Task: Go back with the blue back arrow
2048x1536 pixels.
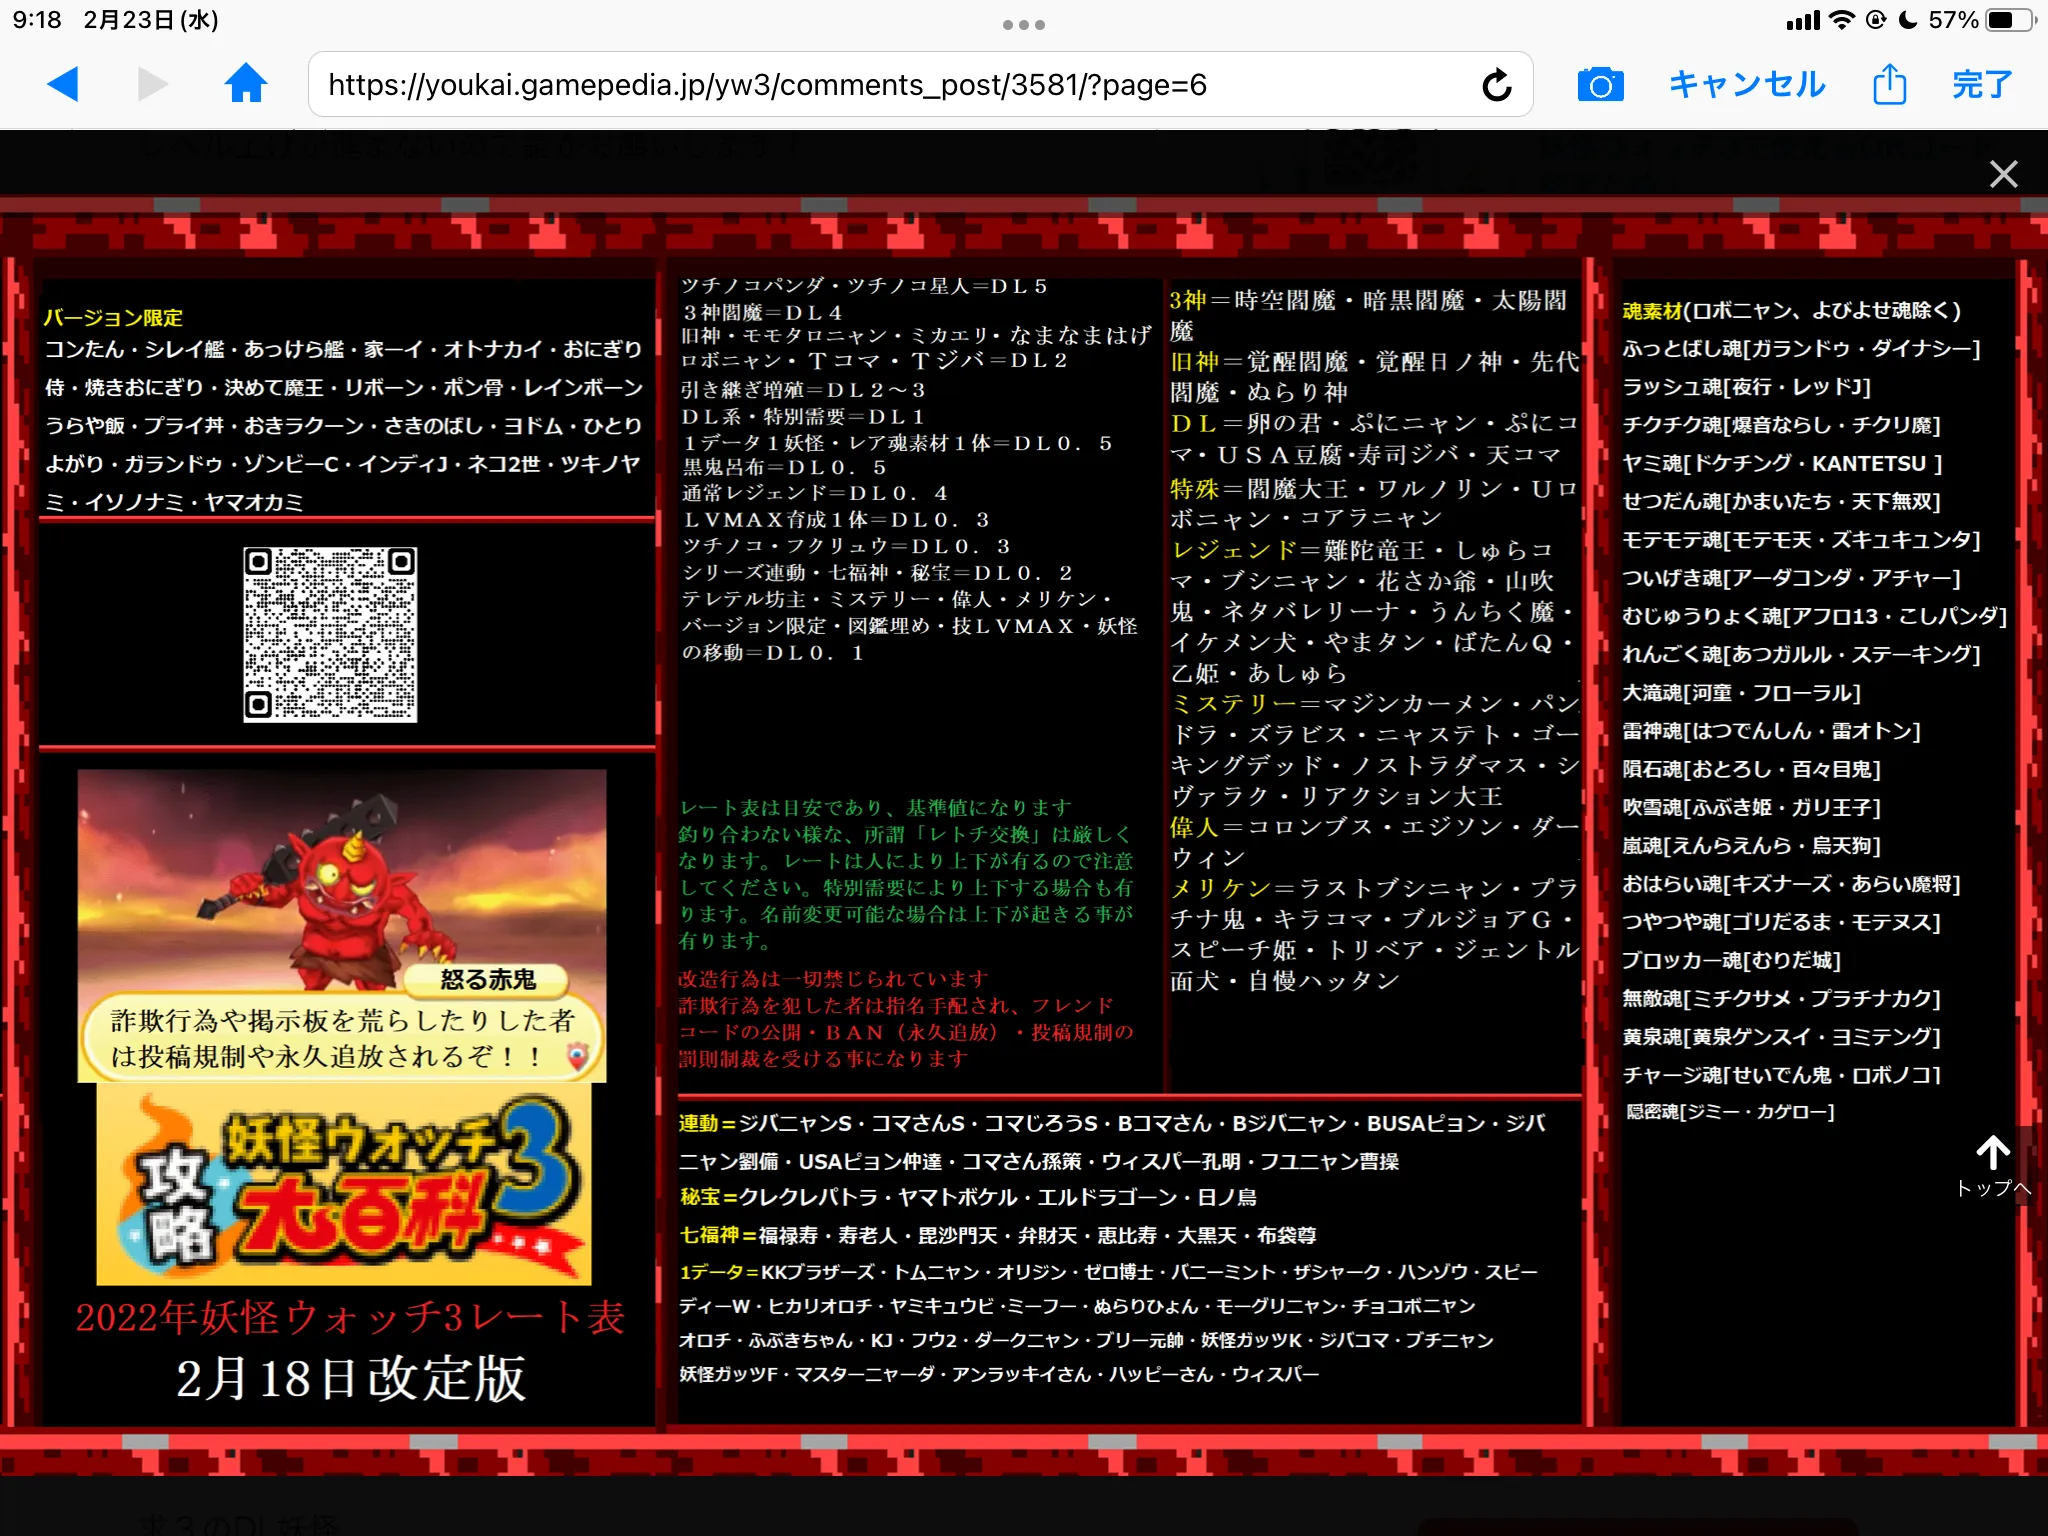Action: [x=63, y=84]
